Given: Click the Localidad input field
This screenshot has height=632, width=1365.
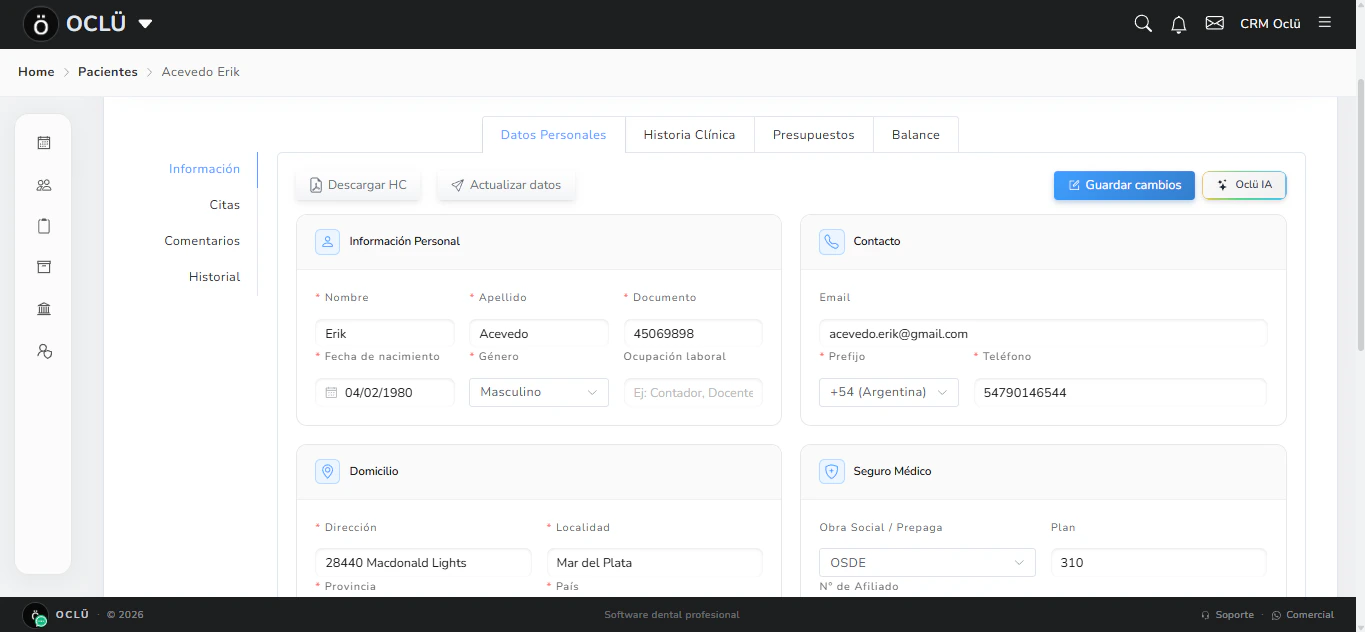Looking at the screenshot, I should (x=654, y=562).
